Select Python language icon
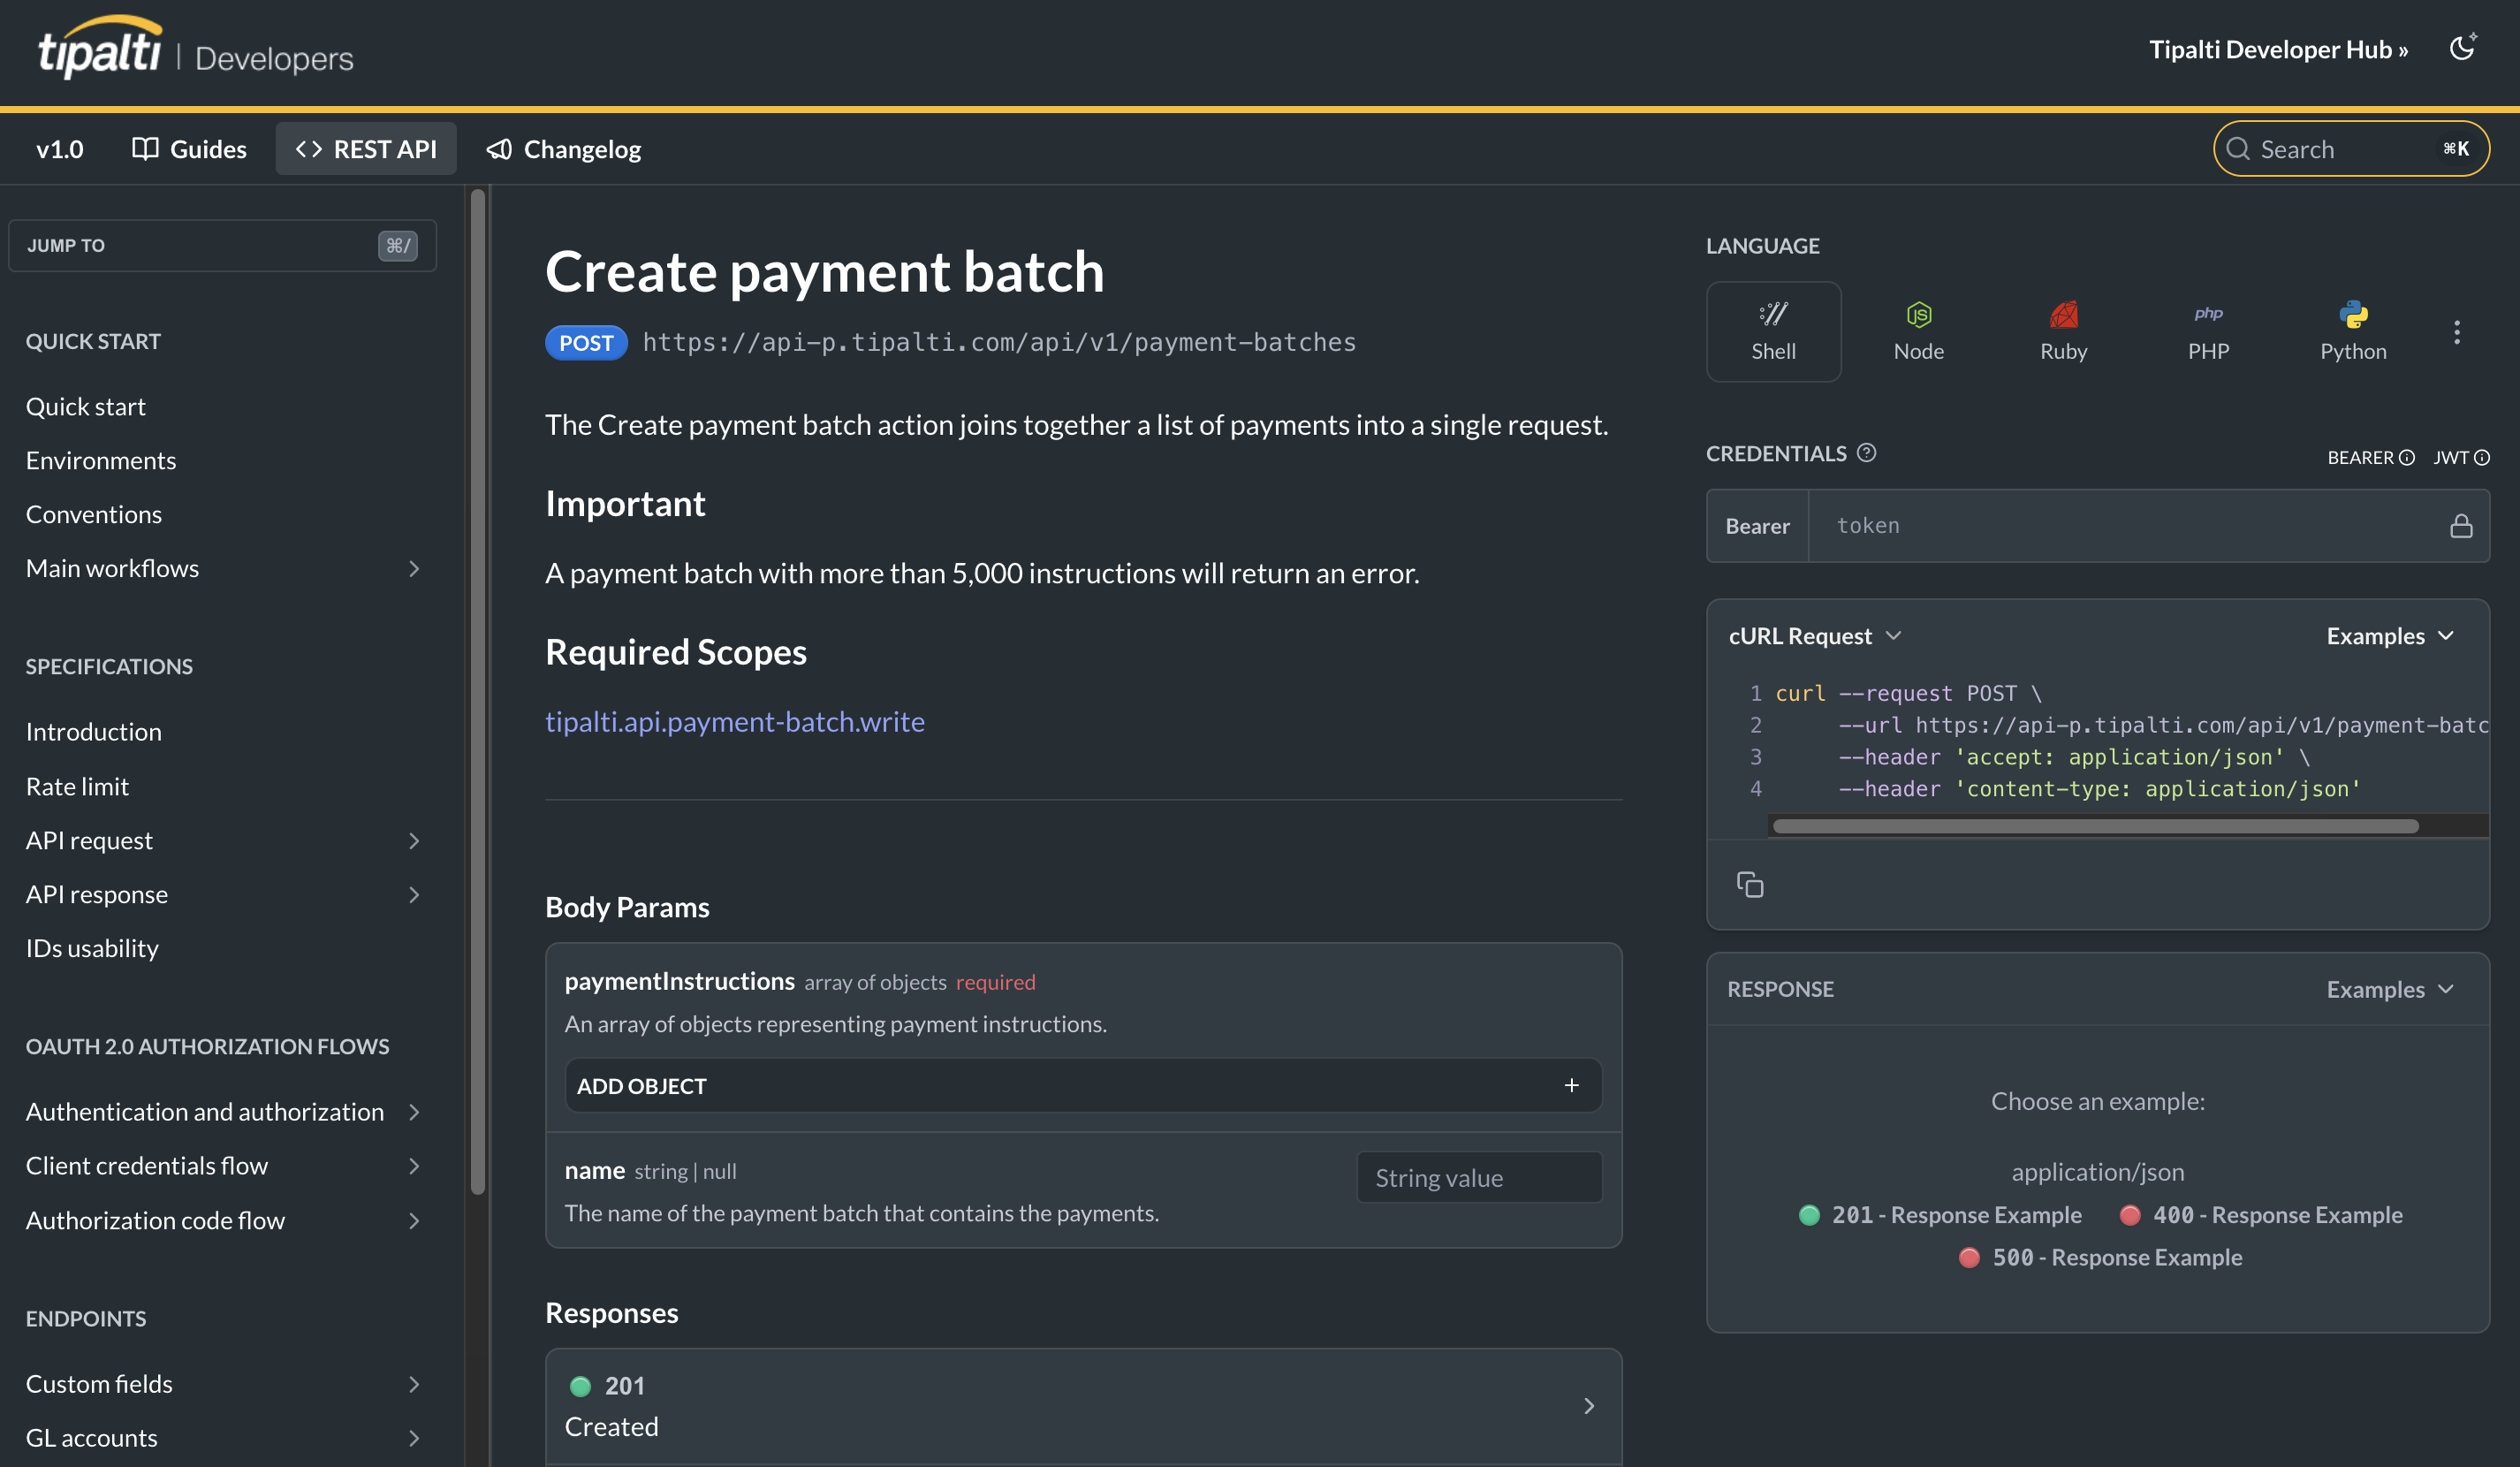This screenshot has height=1467, width=2520. [x=2353, y=331]
